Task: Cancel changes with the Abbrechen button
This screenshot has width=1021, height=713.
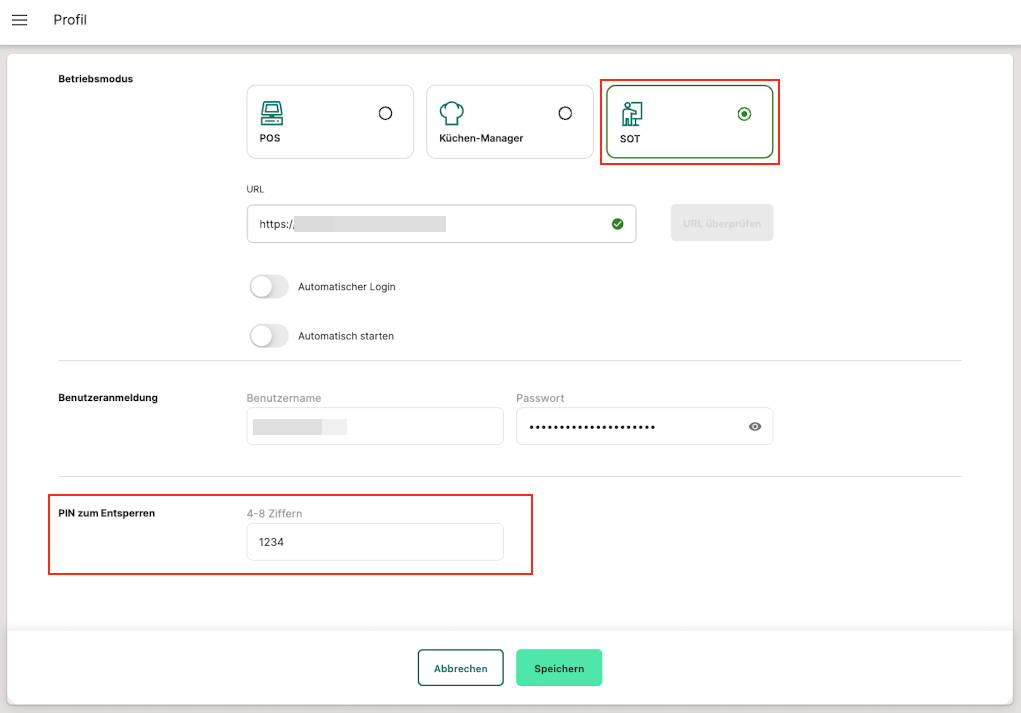Action: 460,668
